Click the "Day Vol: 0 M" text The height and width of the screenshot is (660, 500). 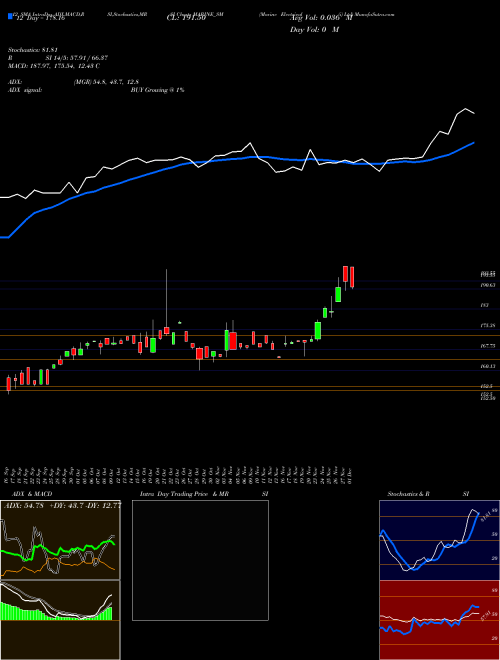(x=314, y=29)
